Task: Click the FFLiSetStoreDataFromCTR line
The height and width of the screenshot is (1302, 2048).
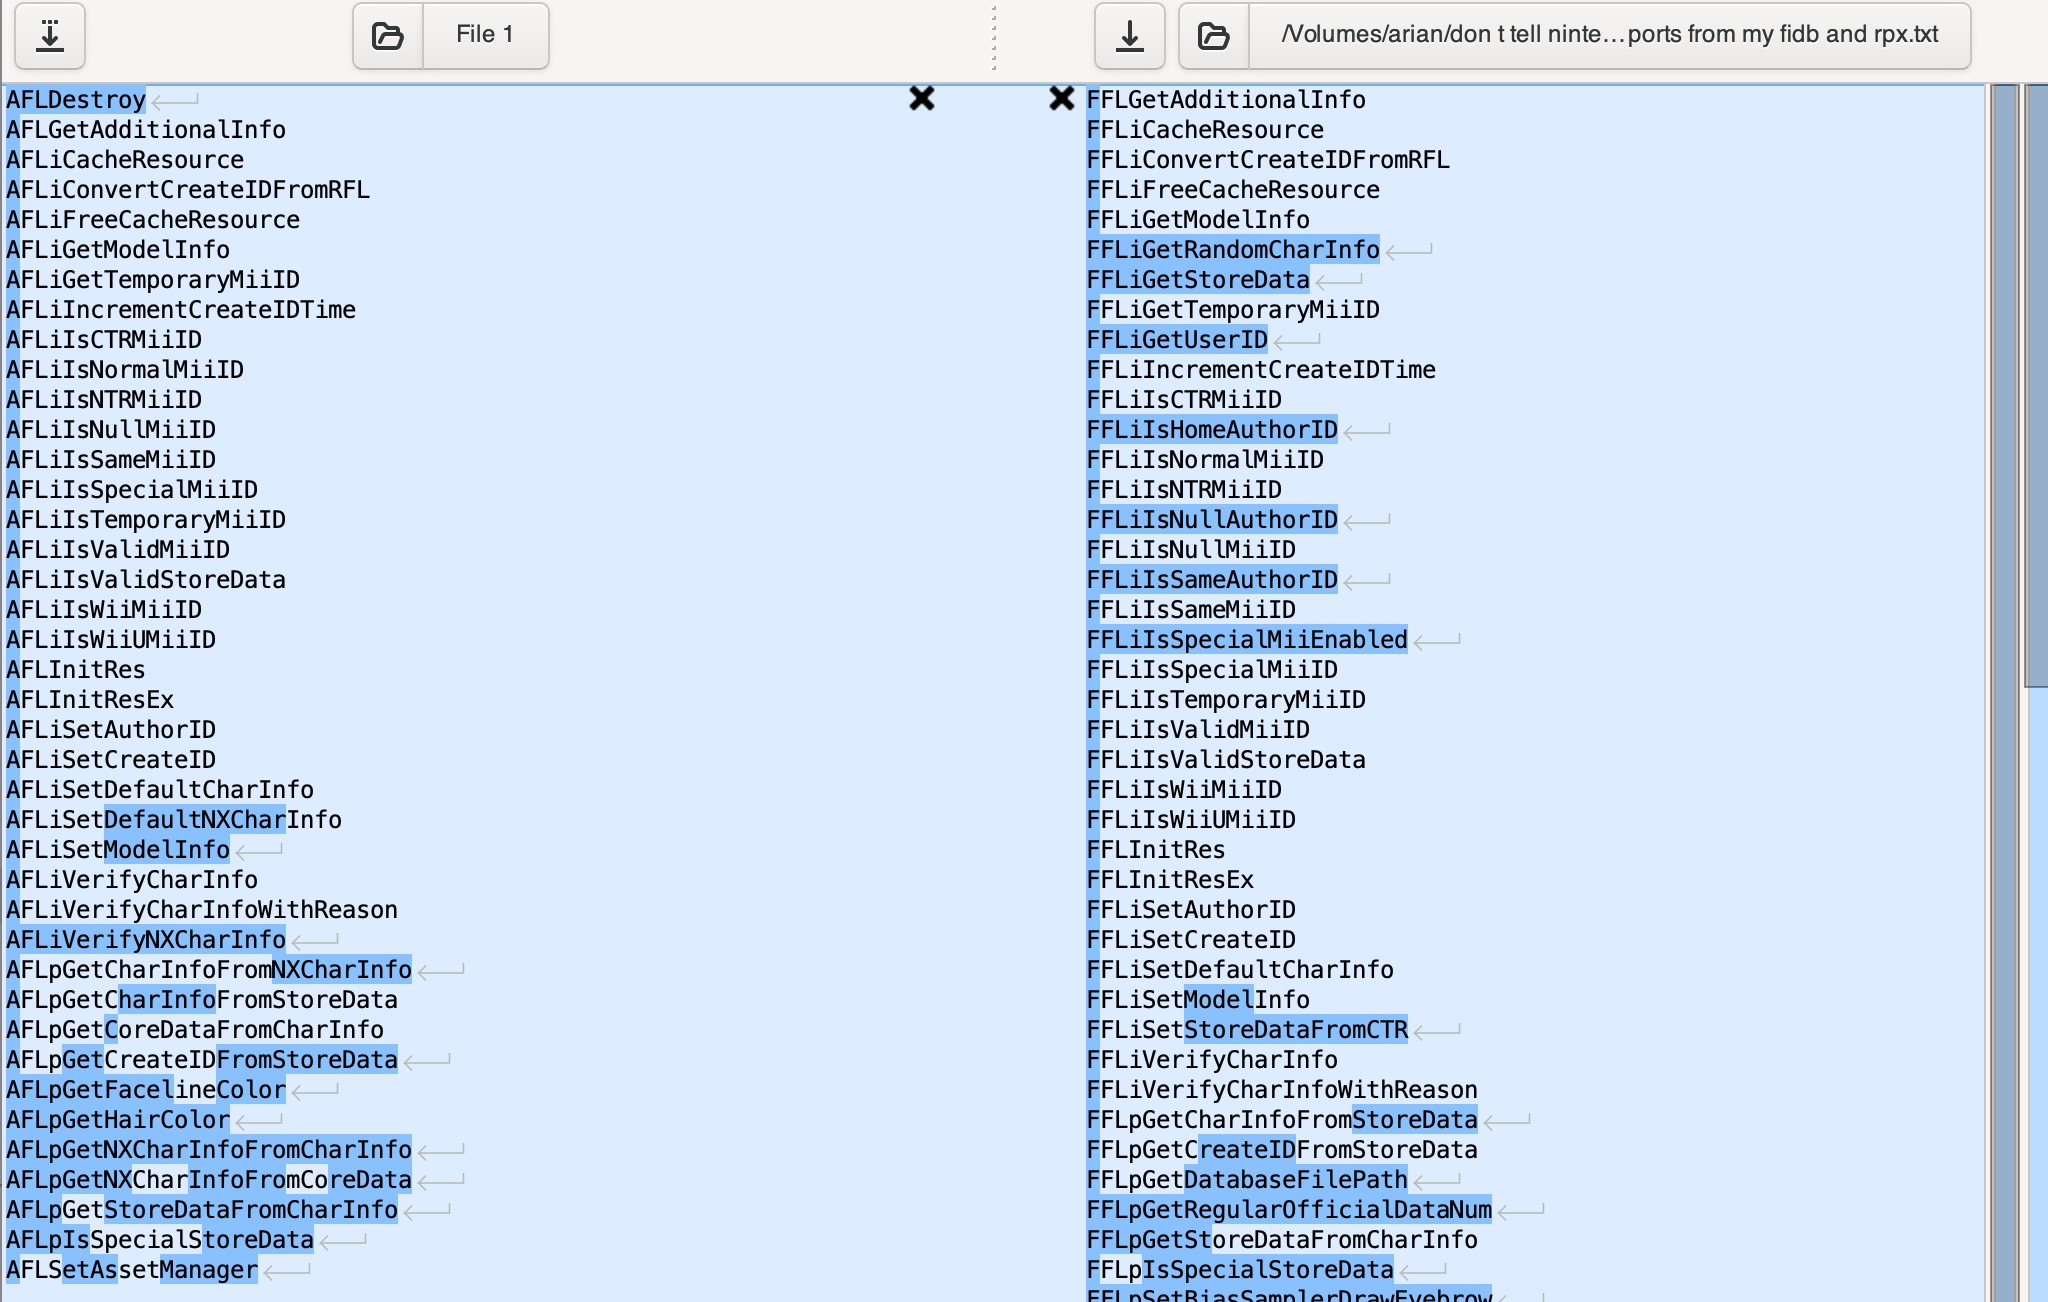Action: click(x=1247, y=1030)
